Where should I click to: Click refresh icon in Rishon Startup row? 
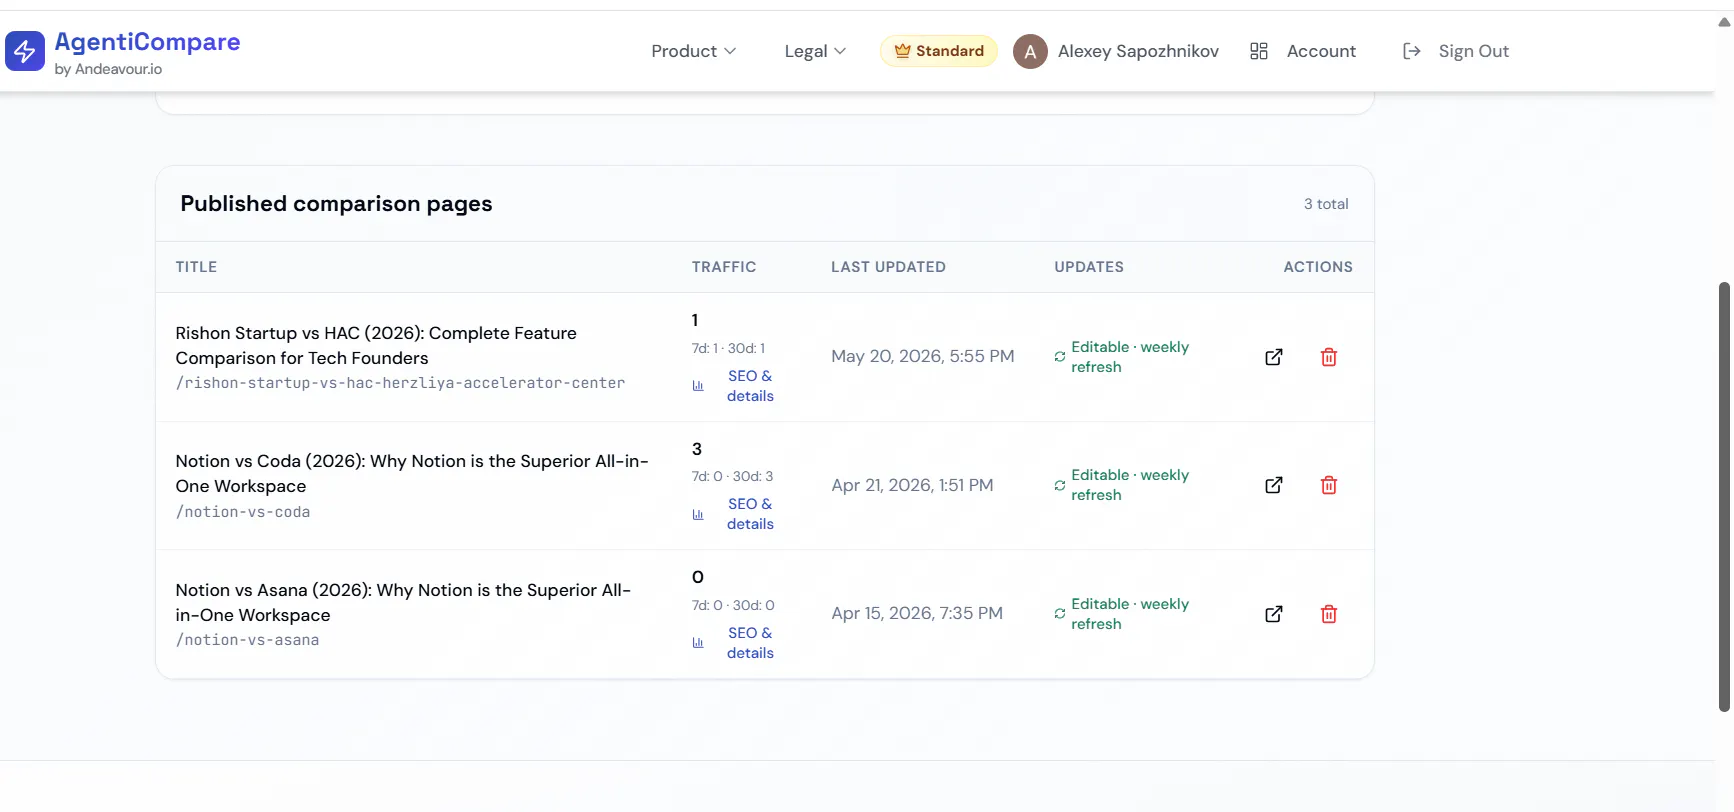1060,357
